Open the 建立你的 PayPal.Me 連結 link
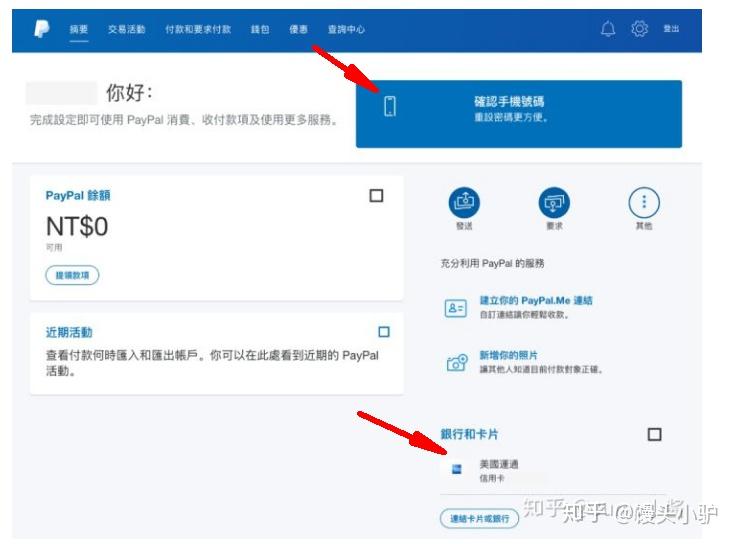The height and width of the screenshot is (544, 737). click(x=536, y=300)
